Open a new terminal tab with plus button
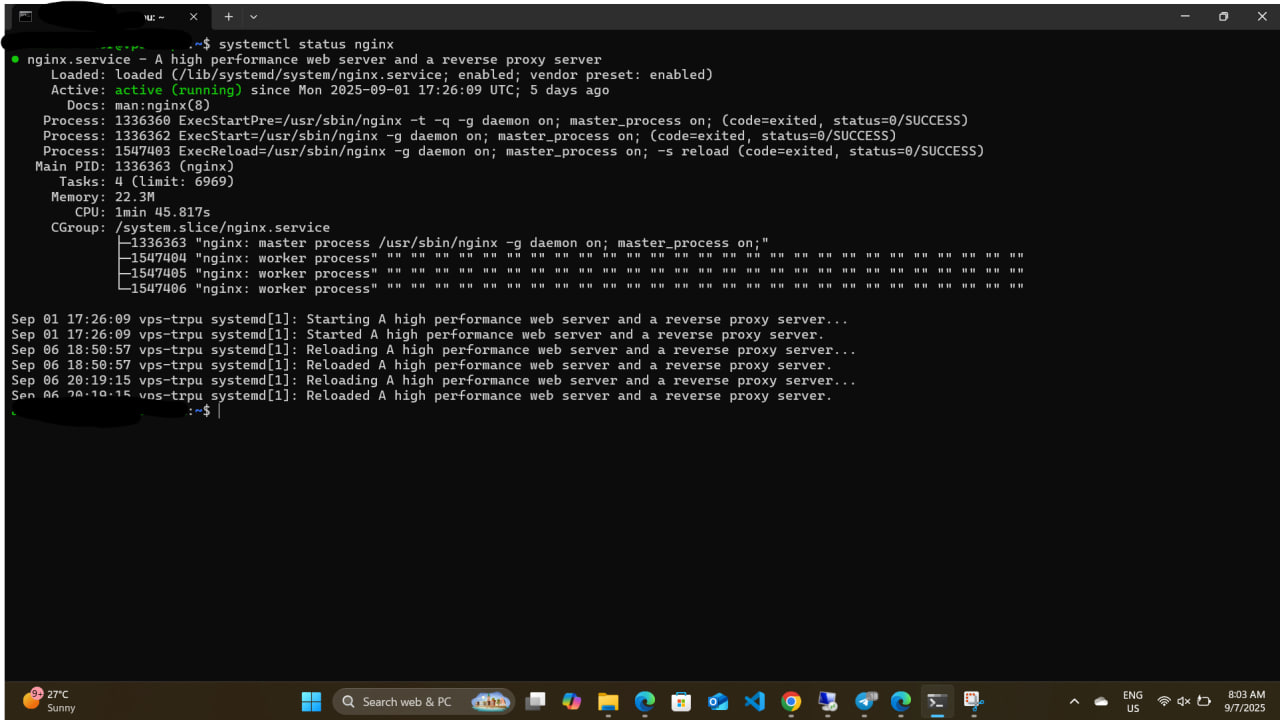Image resolution: width=1280 pixels, height=720 pixels. (x=228, y=17)
